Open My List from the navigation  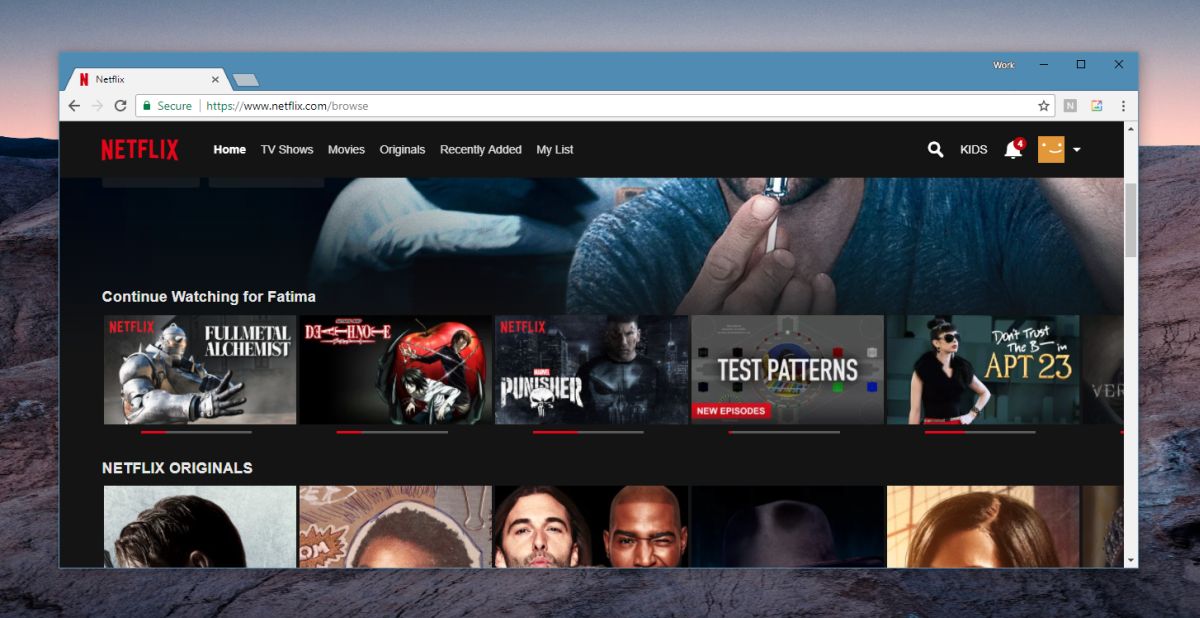pos(554,149)
